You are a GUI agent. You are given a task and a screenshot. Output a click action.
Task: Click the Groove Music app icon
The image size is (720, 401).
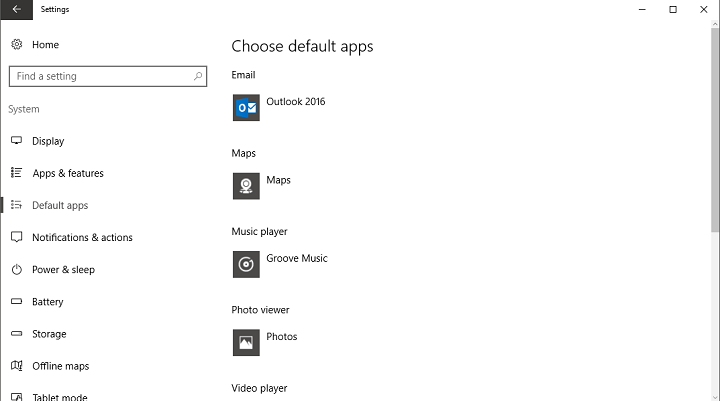[246, 264]
